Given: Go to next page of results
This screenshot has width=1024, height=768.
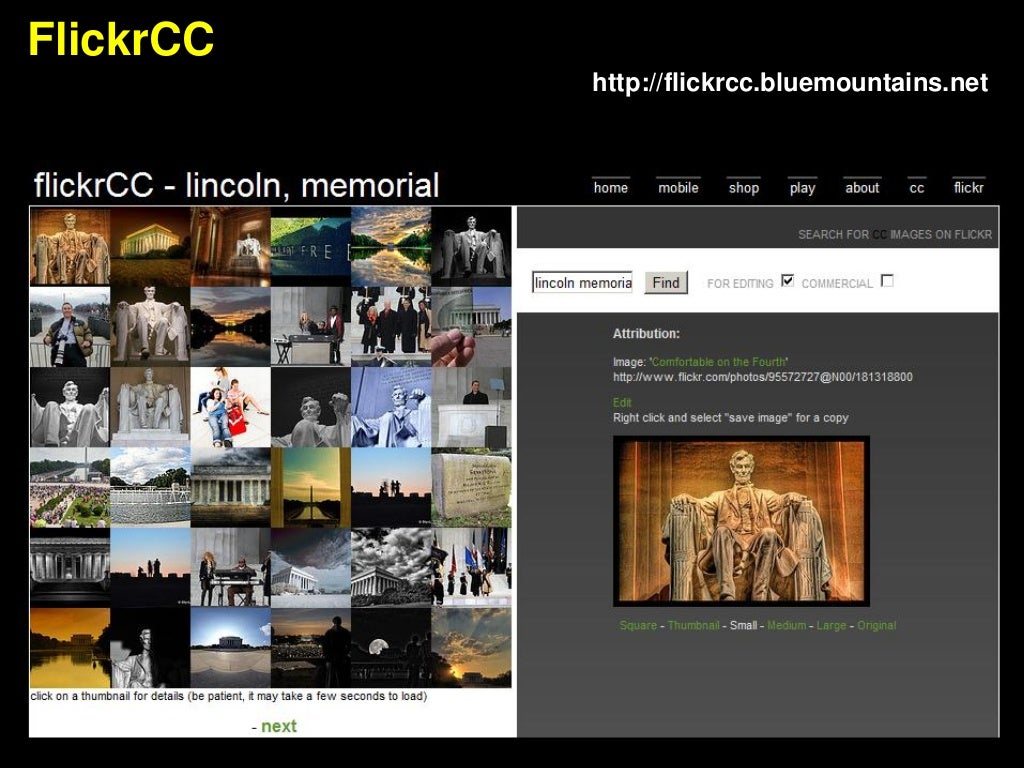Looking at the screenshot, I should click(x=279, y=726).
